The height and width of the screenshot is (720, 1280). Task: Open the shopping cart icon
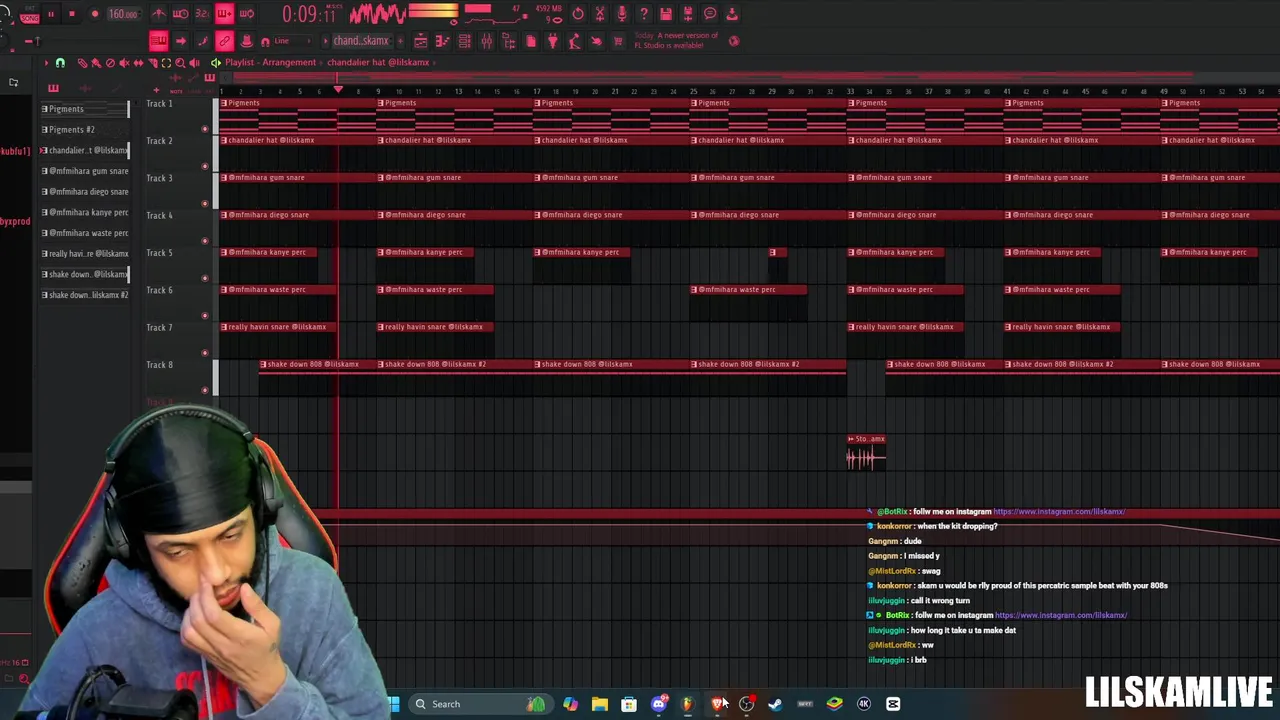(618, 41)
